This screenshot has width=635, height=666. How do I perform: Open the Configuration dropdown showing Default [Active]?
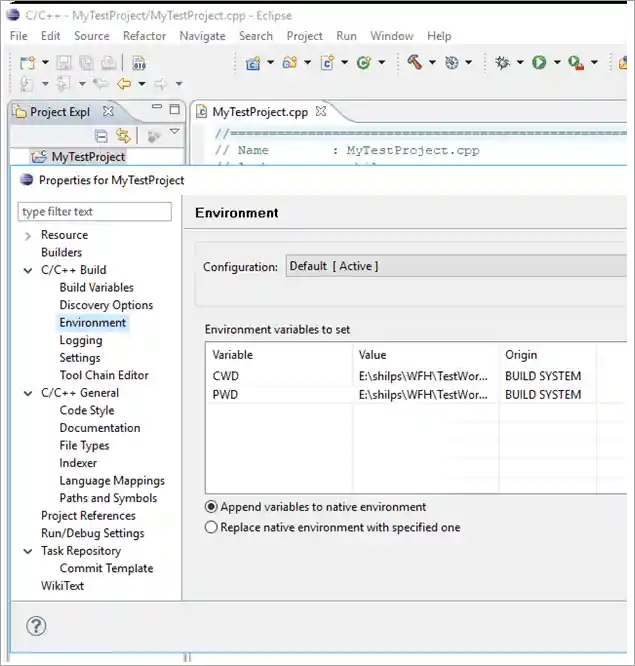click(x=456, y=266)
